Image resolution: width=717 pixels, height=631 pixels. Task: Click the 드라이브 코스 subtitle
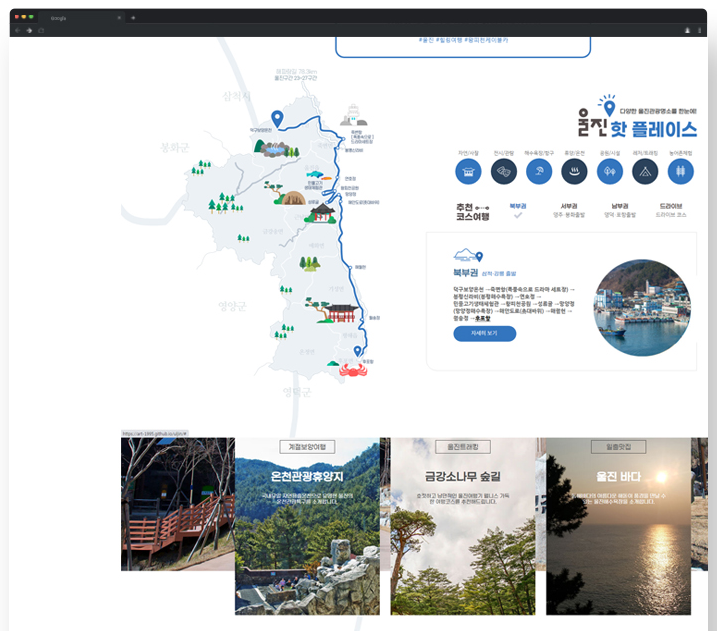point(671,215)
